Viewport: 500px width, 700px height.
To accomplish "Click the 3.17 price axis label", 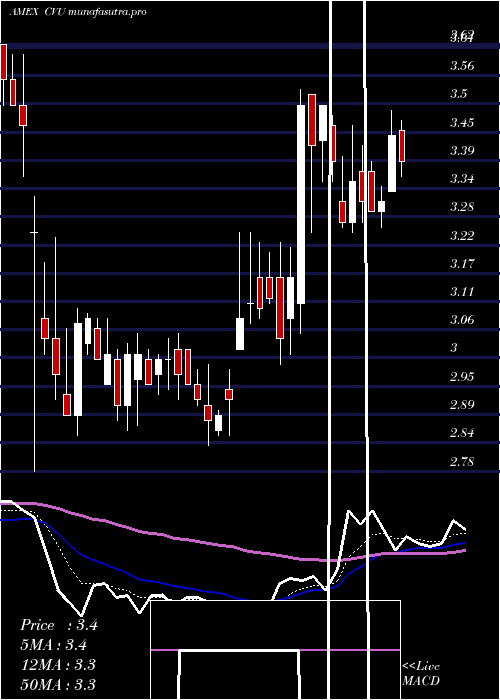I will click(x=462, y=264).
